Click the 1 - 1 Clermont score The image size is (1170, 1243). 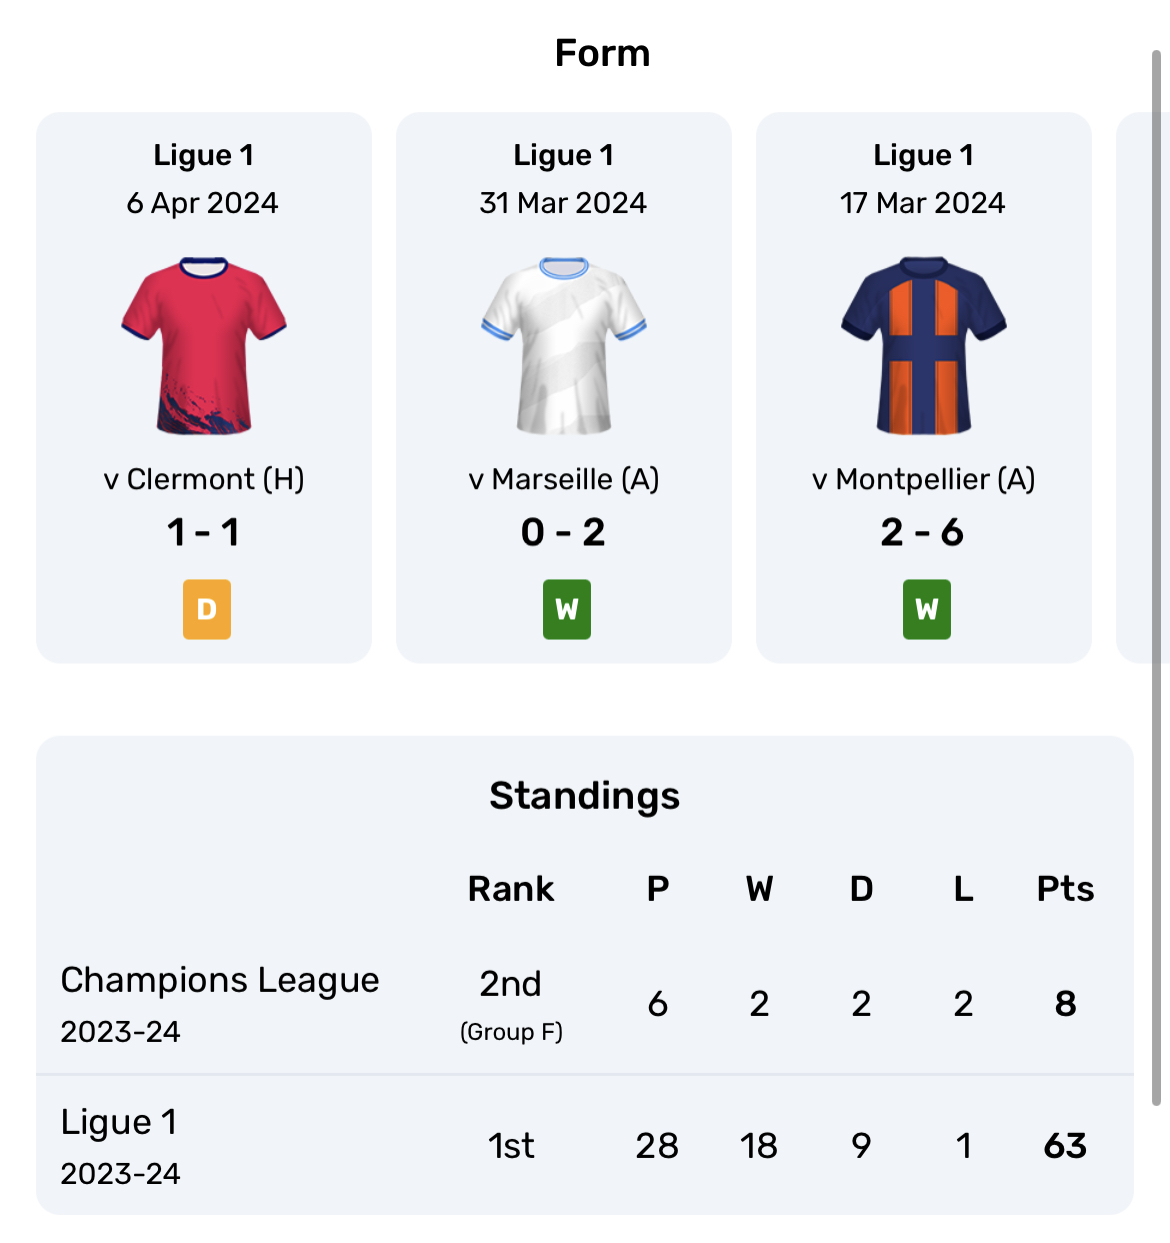[204, 532]
